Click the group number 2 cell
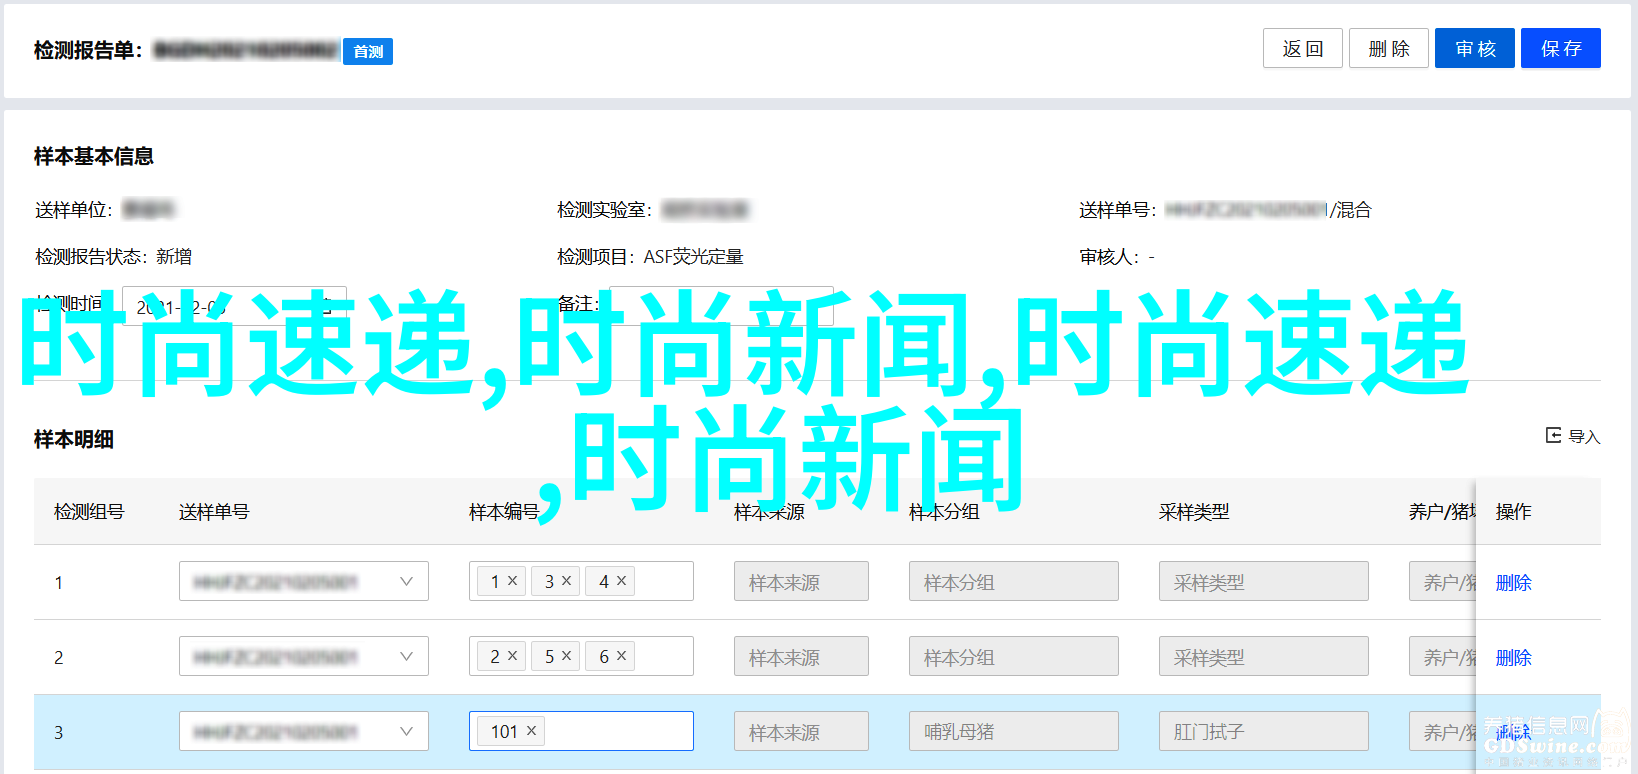1638x774 pixels. 59,657
